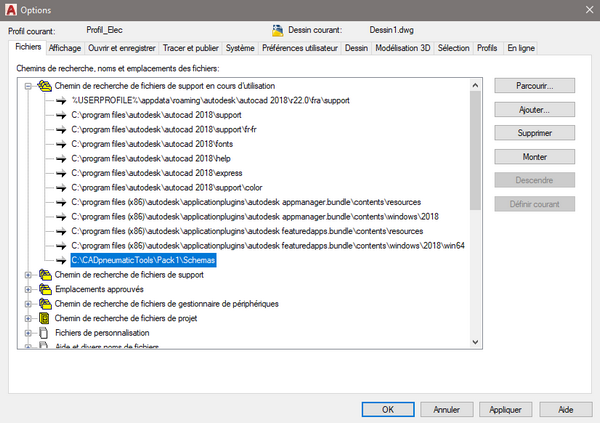Cancel with the Annuler button
The height and width of the screenshot is (423, 600).
(447, 410)
